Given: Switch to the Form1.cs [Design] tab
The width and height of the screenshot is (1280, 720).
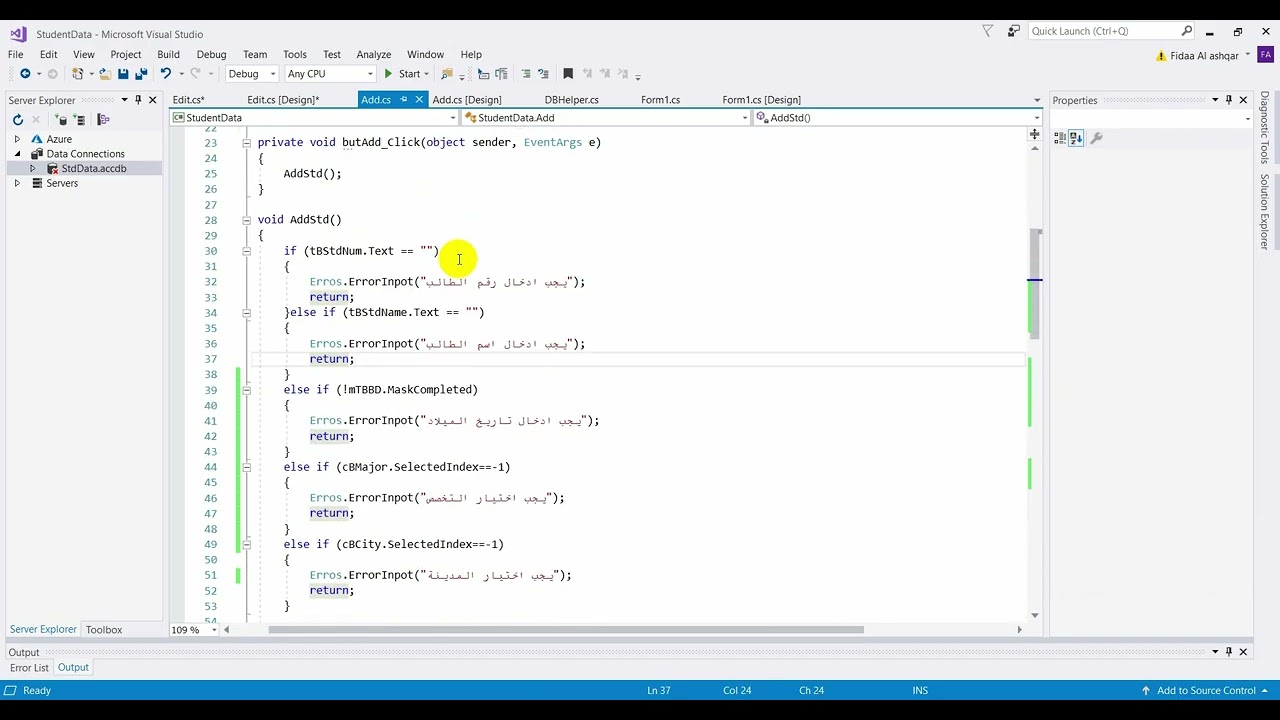Looking at the screenshot, I should (x=761, y=100).
